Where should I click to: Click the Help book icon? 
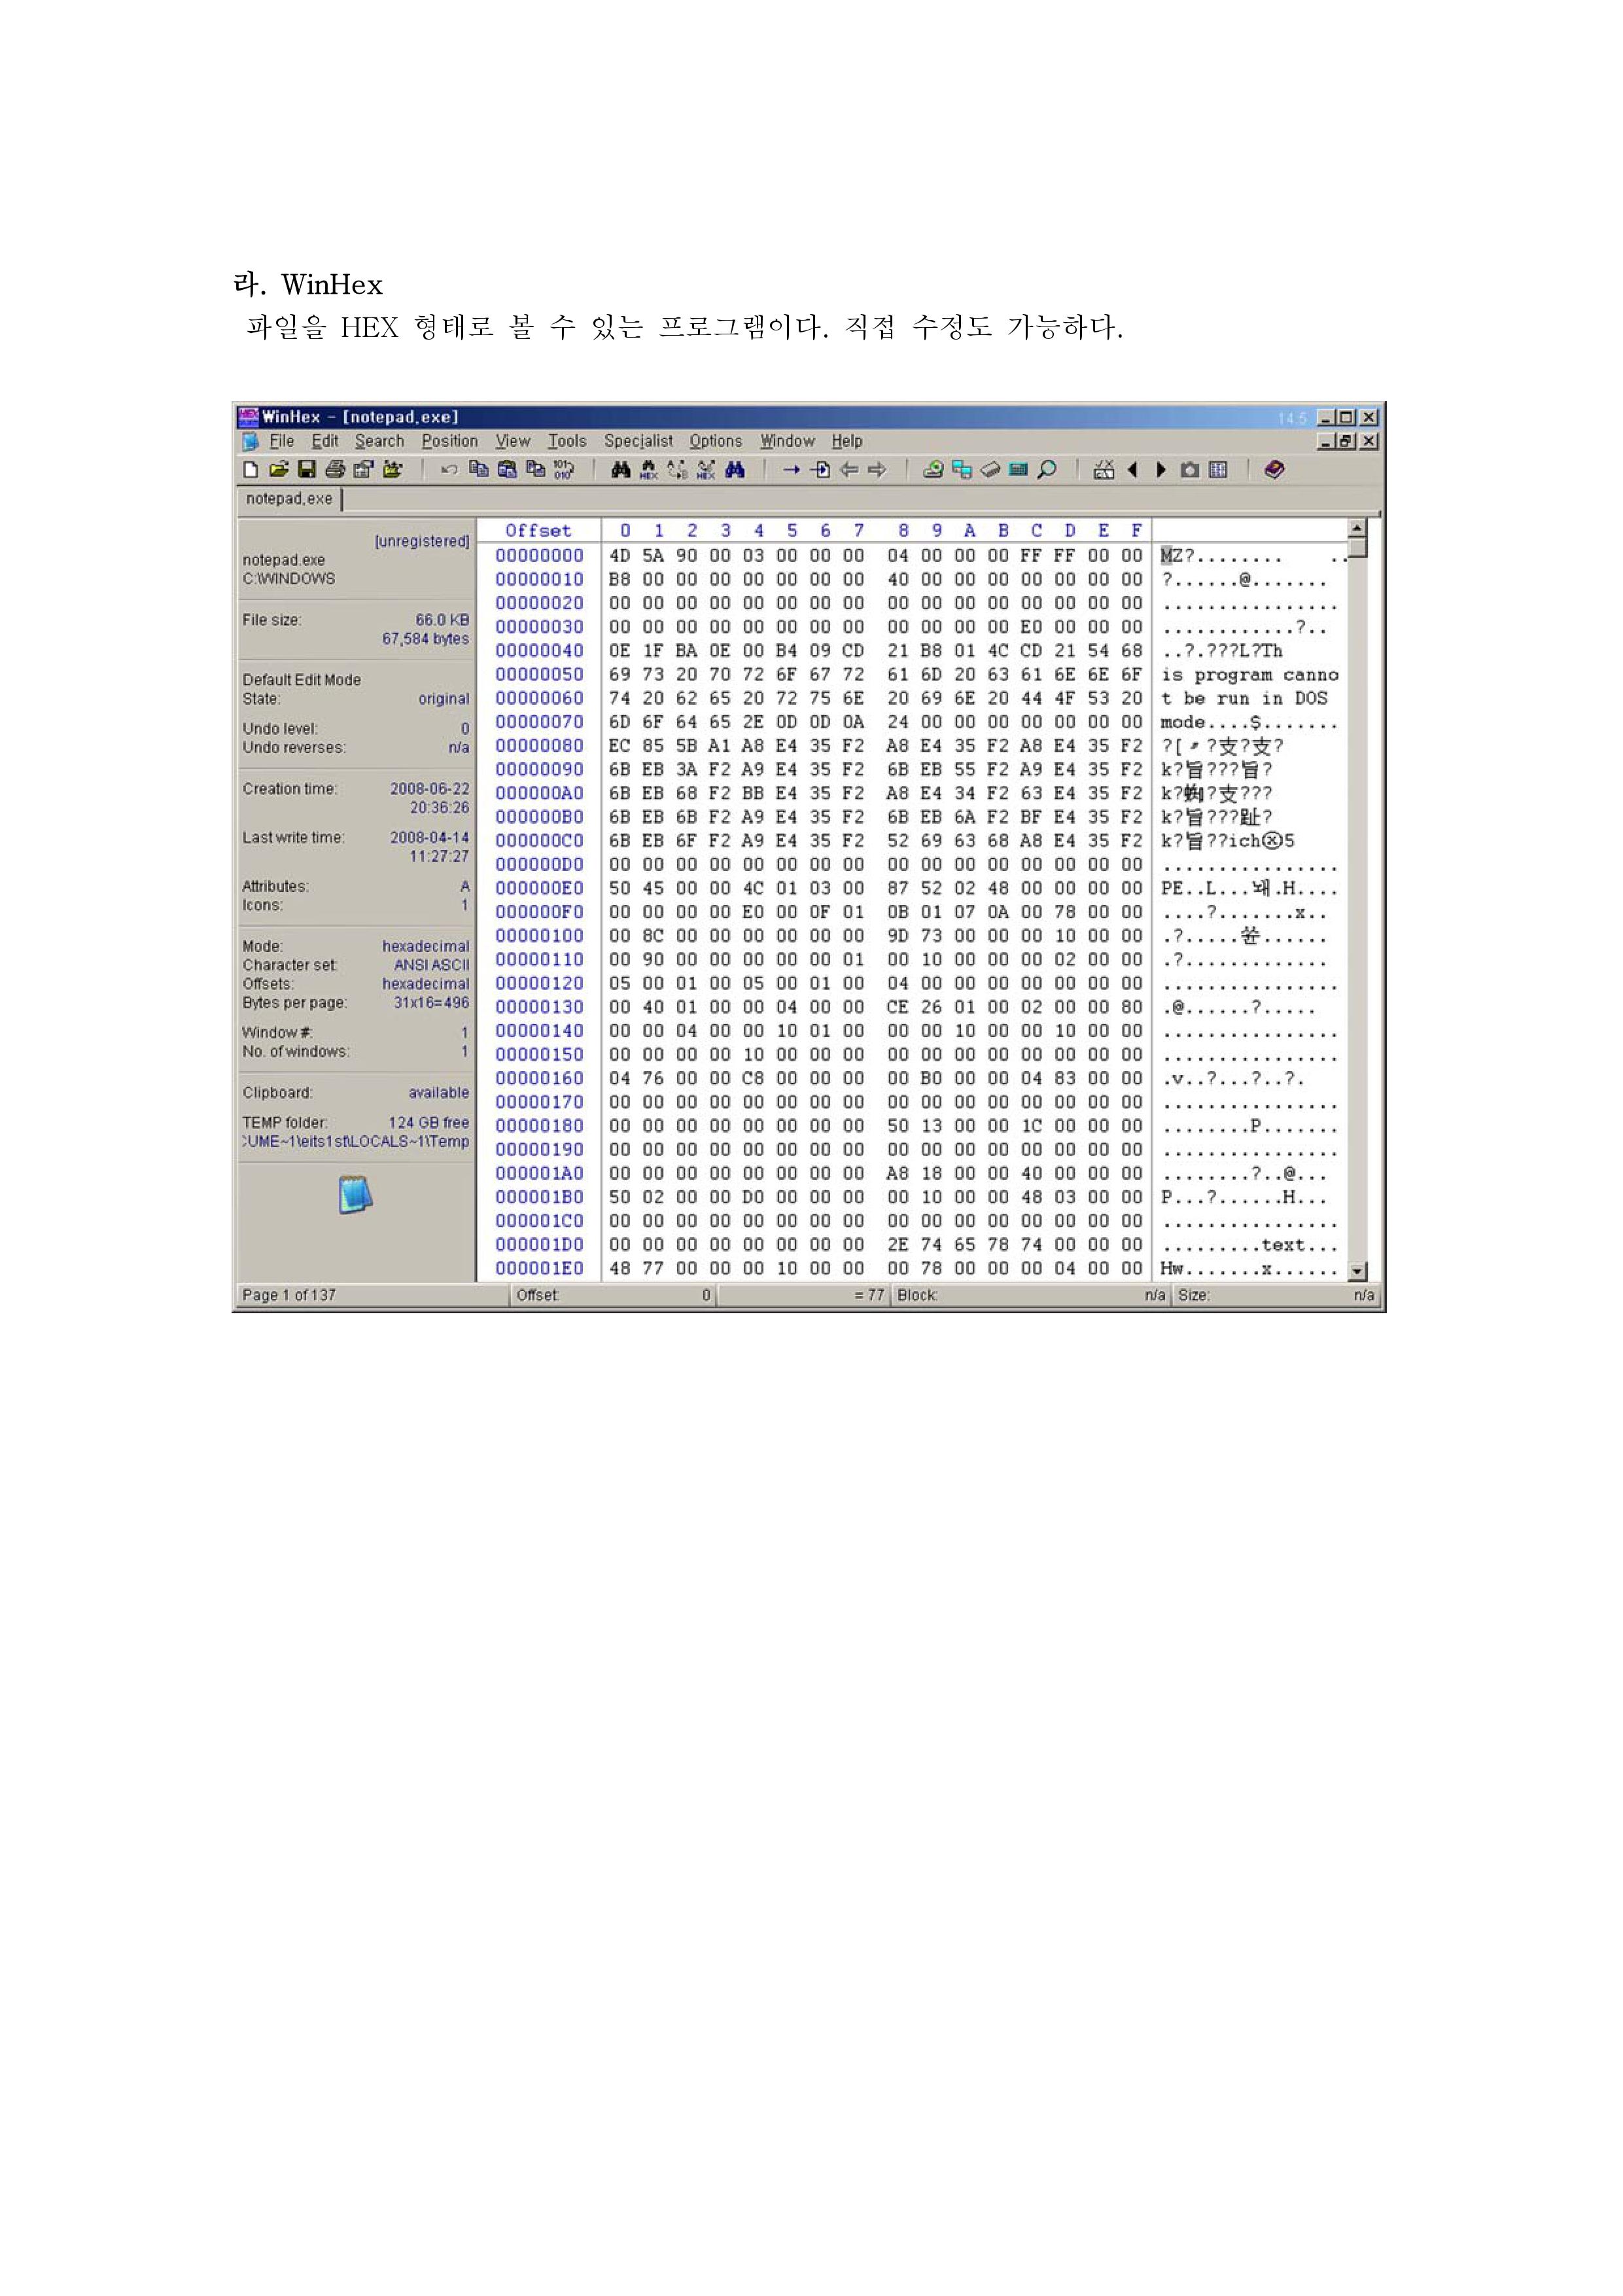1274,470
